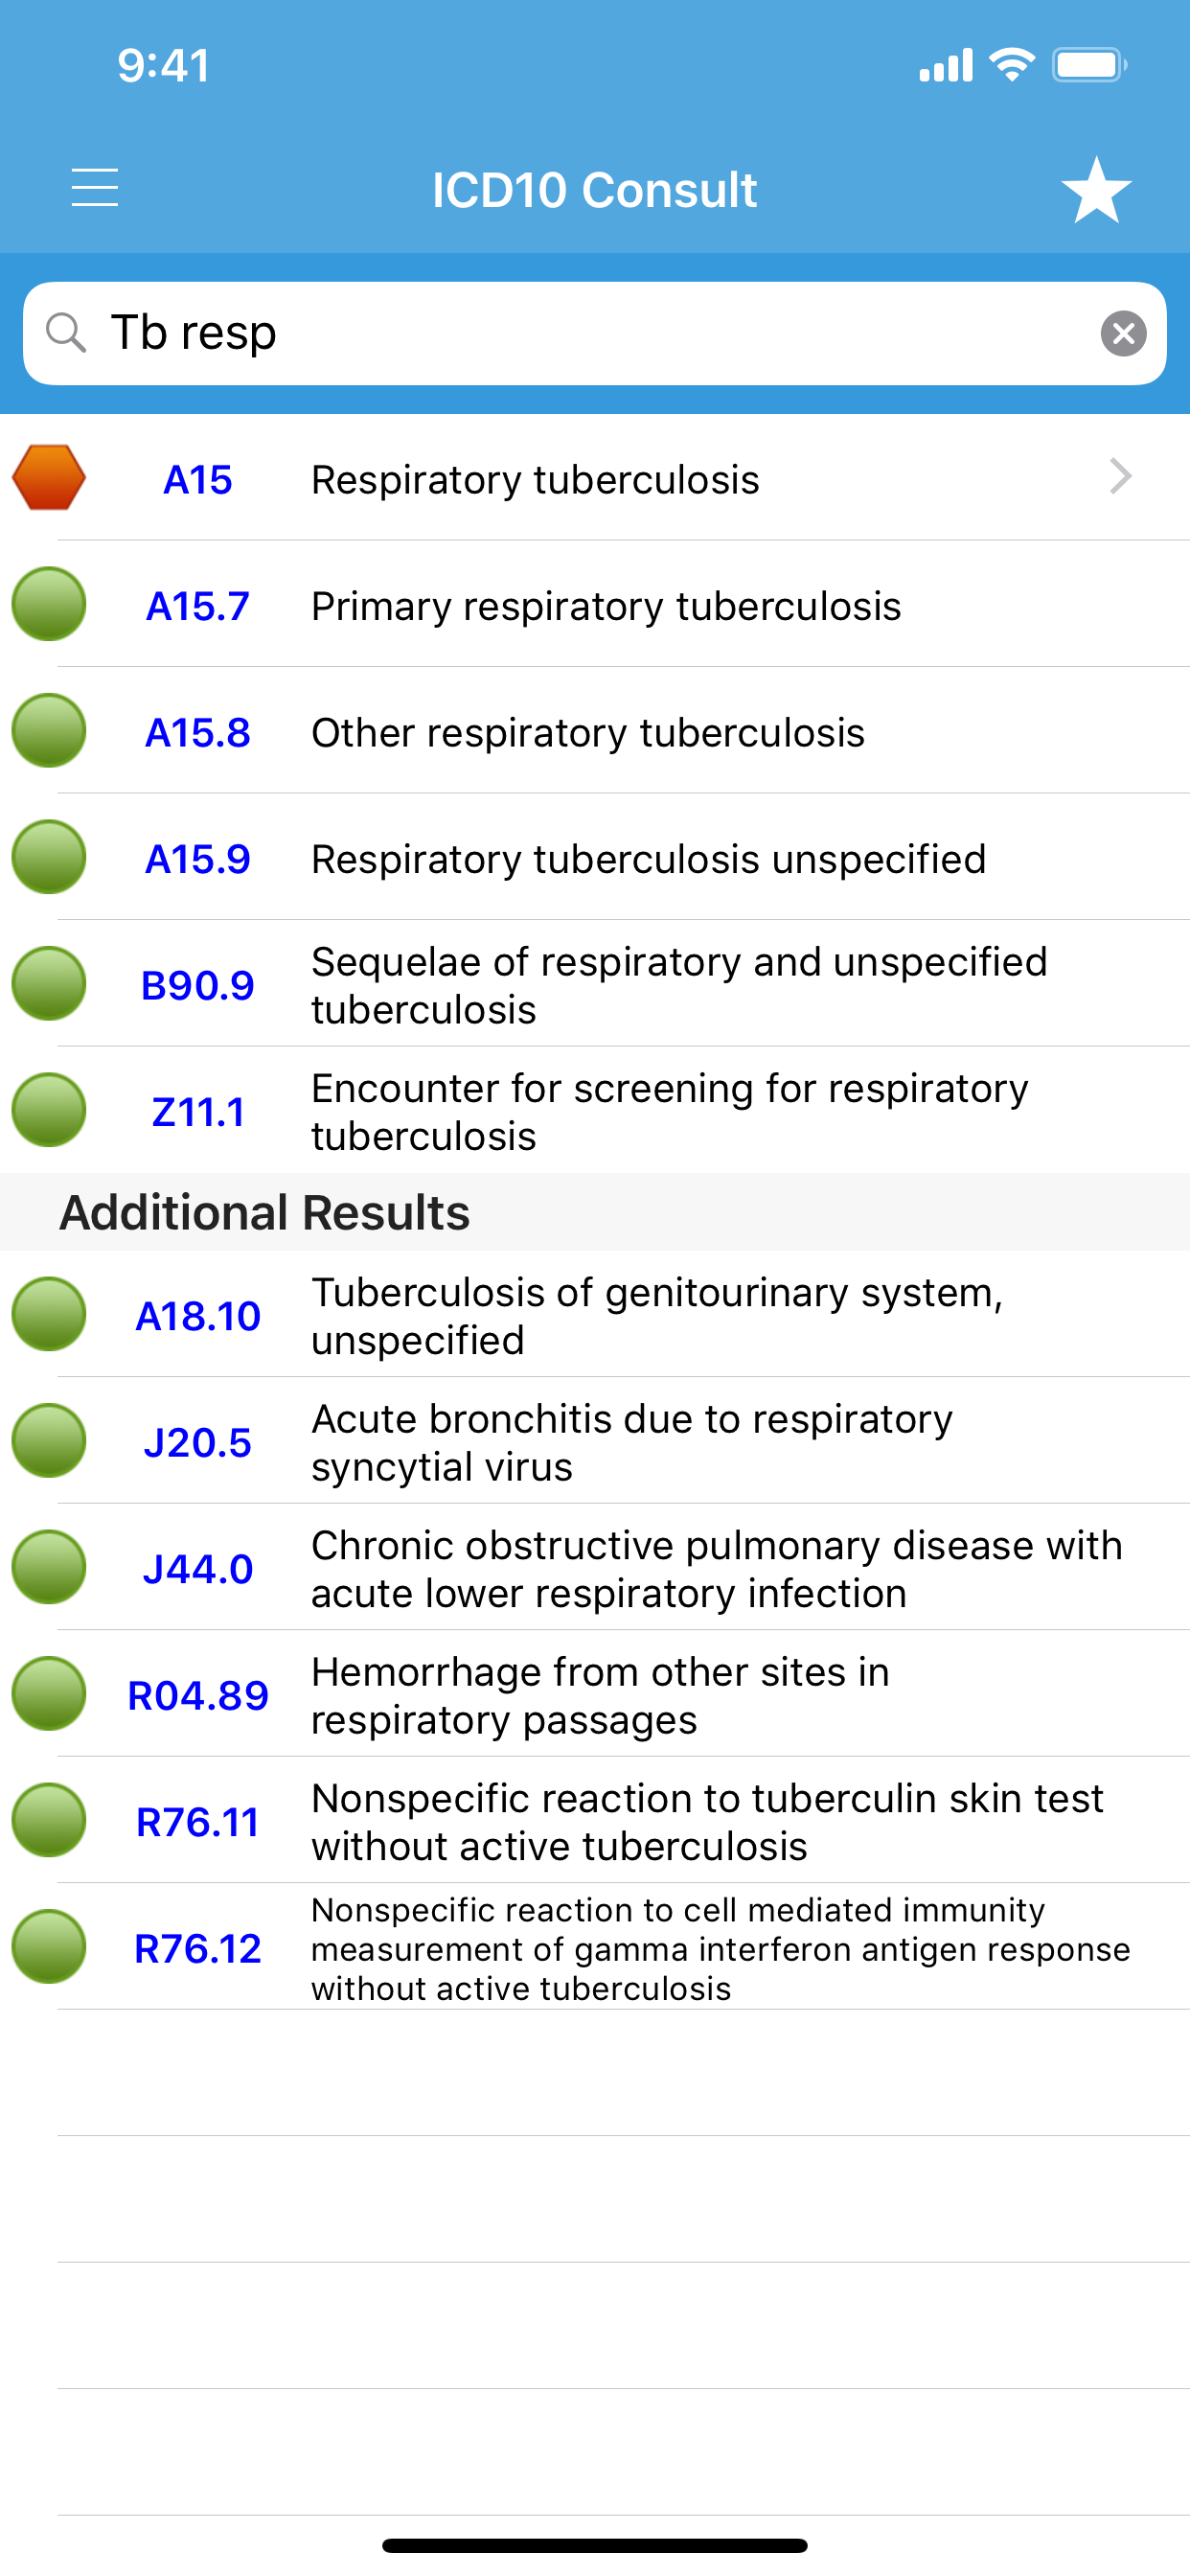
Task: Select Z11.1 screening for respiratory tuberculosis
Action: coord(595,1111)
